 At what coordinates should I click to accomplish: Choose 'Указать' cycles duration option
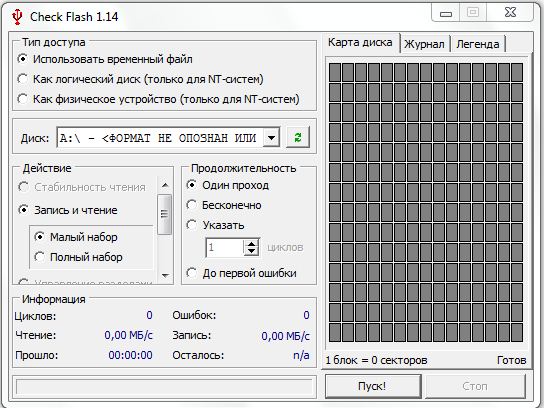coord(215,225)
